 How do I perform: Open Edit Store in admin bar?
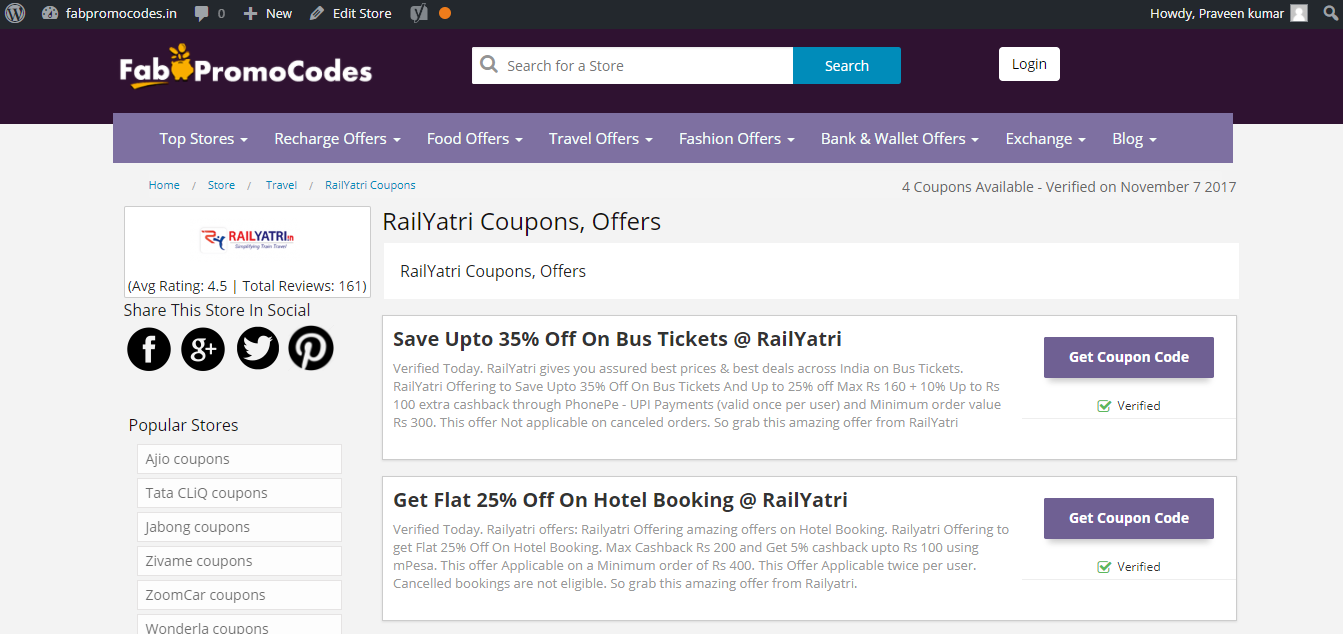click(350, 13)
